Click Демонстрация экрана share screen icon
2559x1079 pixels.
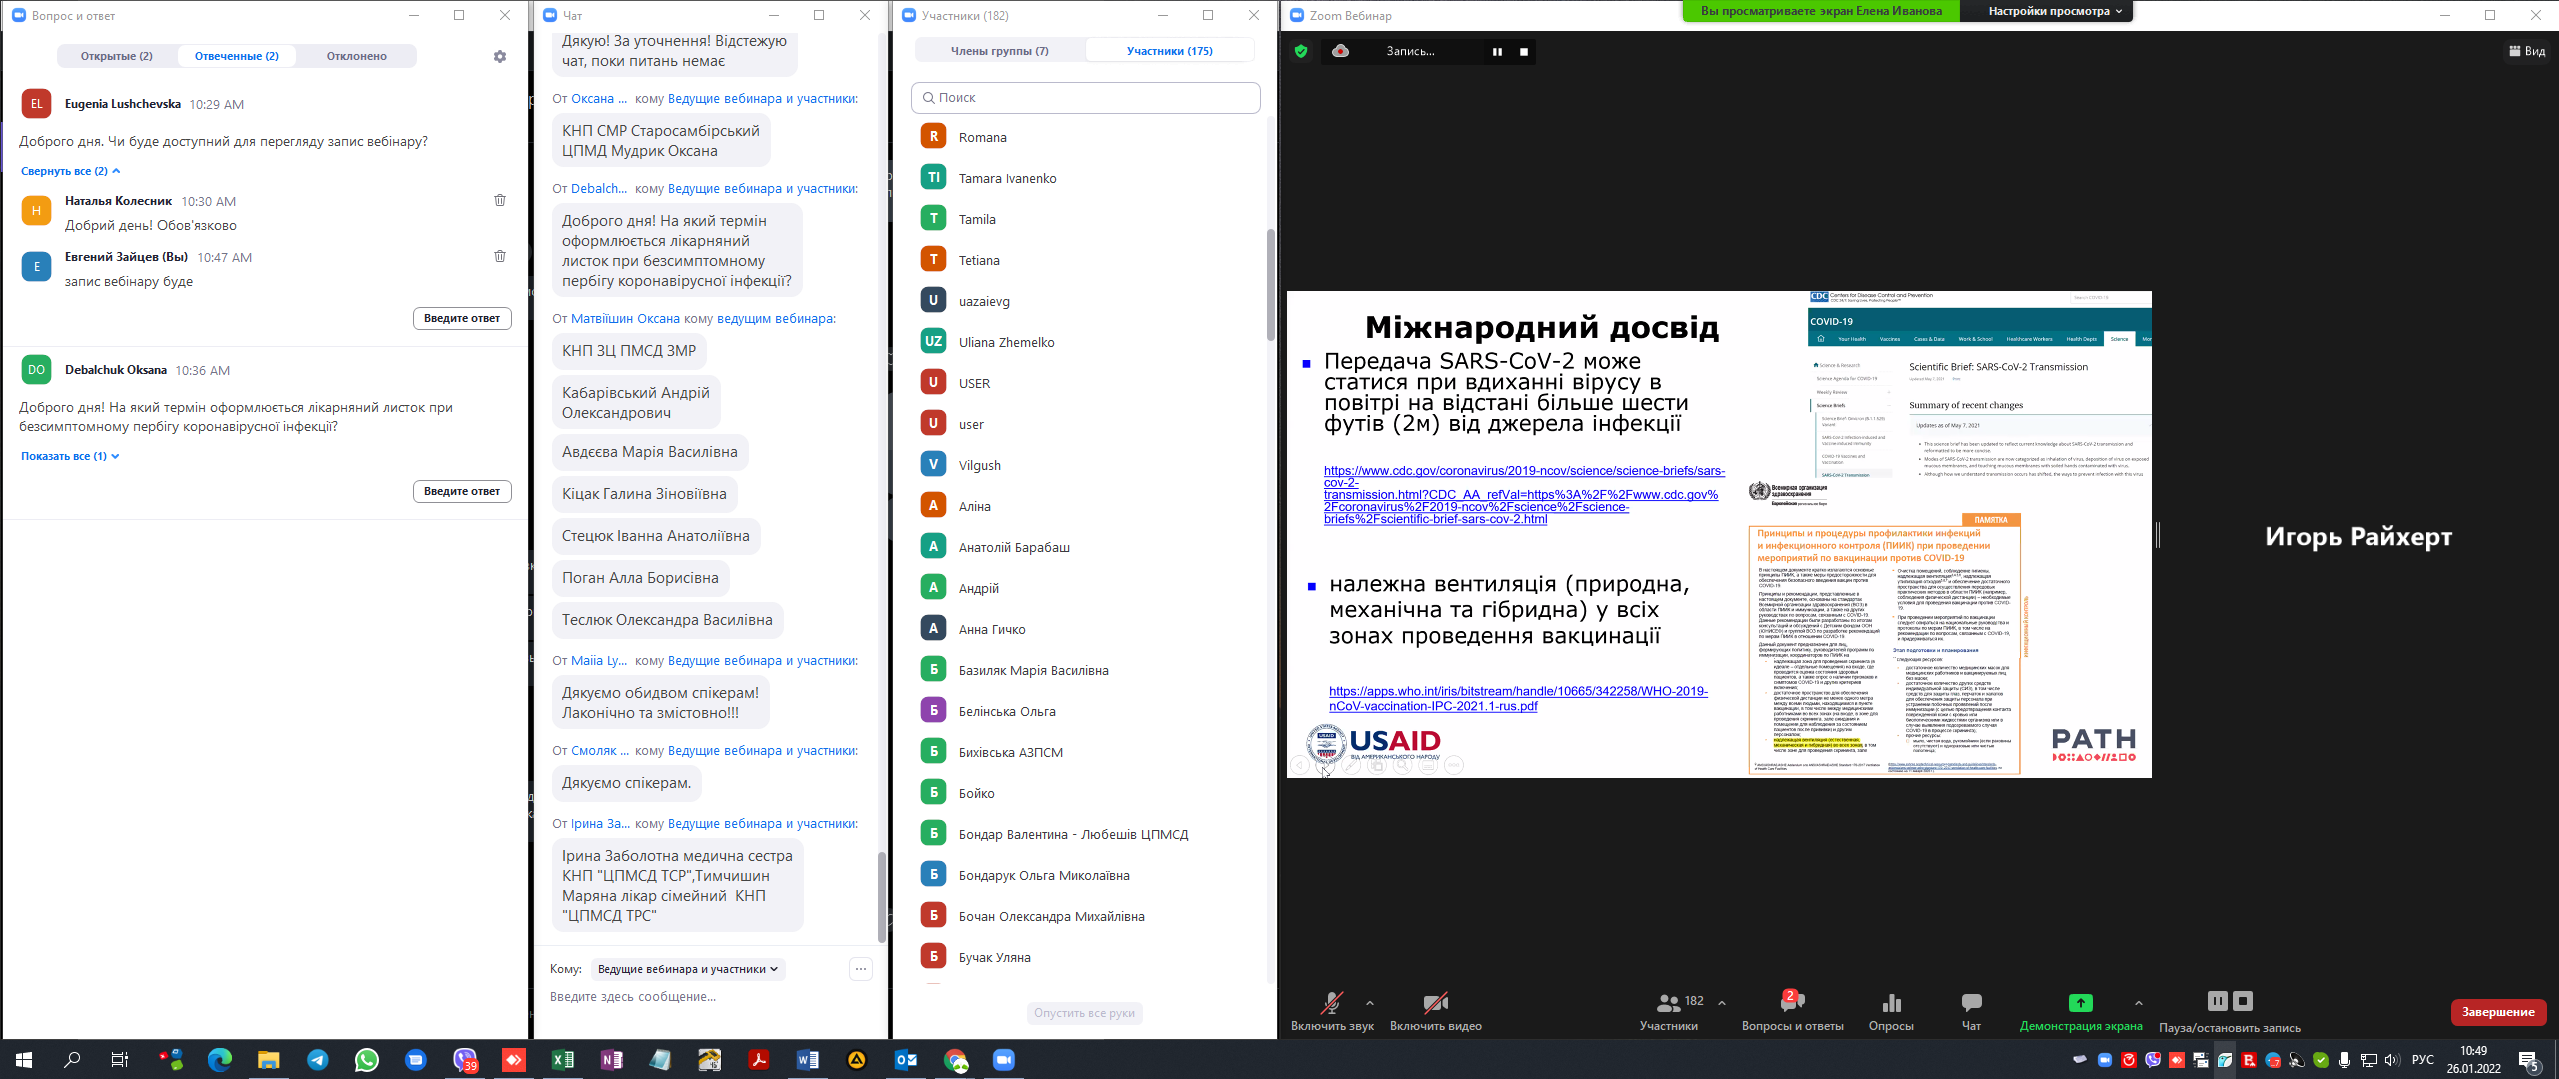pyautogui.click(x=2080, y=1003)
